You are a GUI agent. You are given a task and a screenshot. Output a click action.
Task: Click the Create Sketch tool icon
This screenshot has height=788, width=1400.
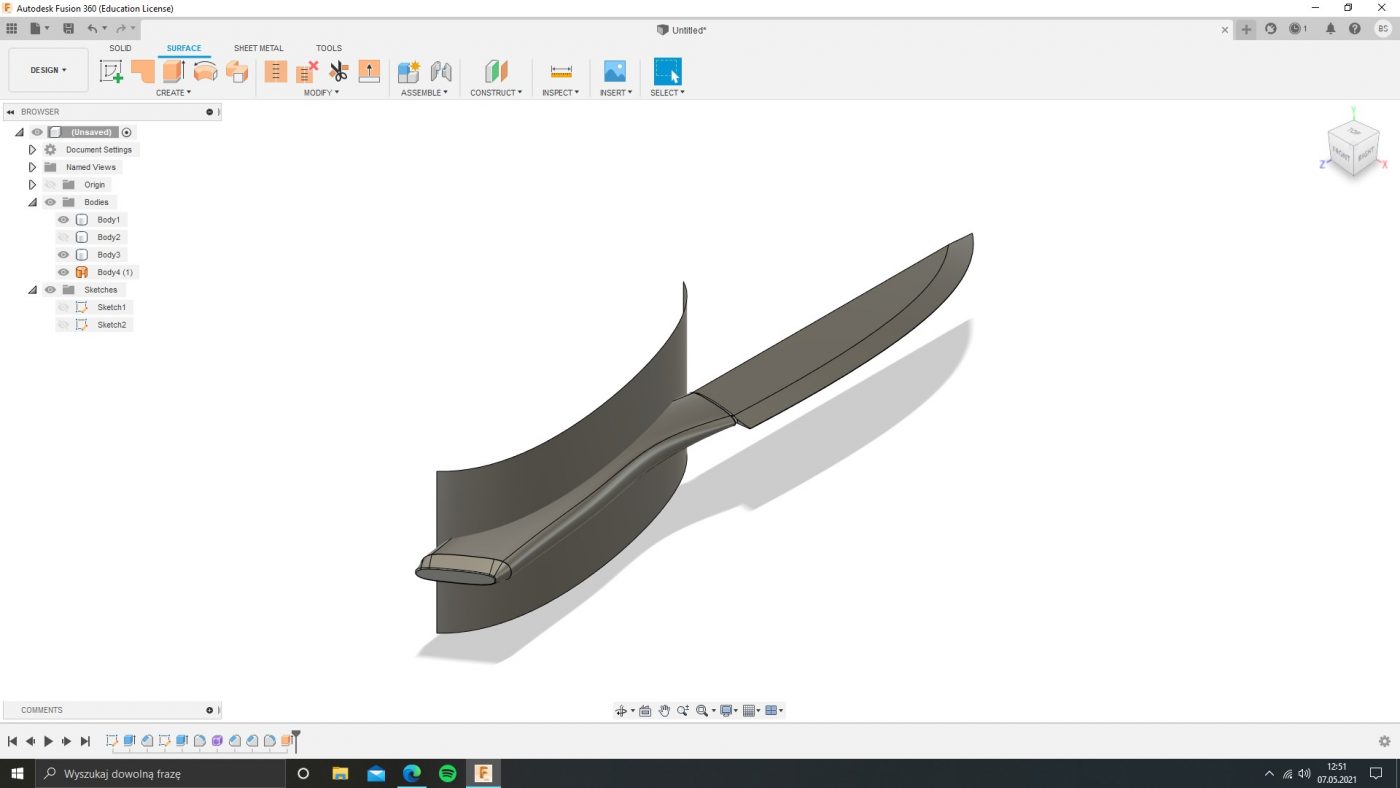[x=111, y=72]
